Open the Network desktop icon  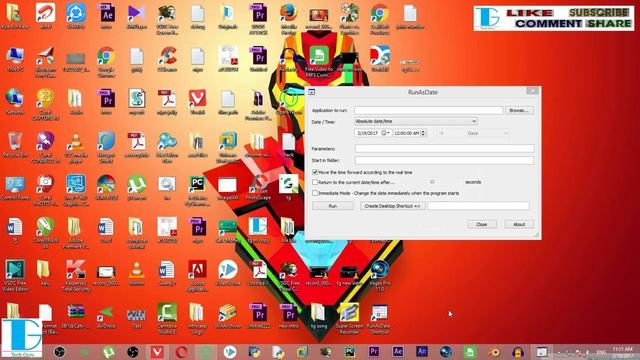(x=15, y=102)
